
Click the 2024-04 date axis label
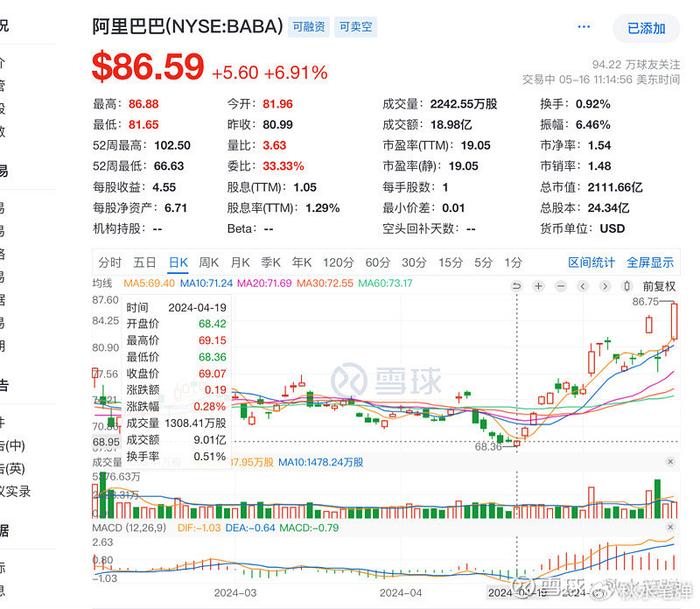(x=400, y=593)
